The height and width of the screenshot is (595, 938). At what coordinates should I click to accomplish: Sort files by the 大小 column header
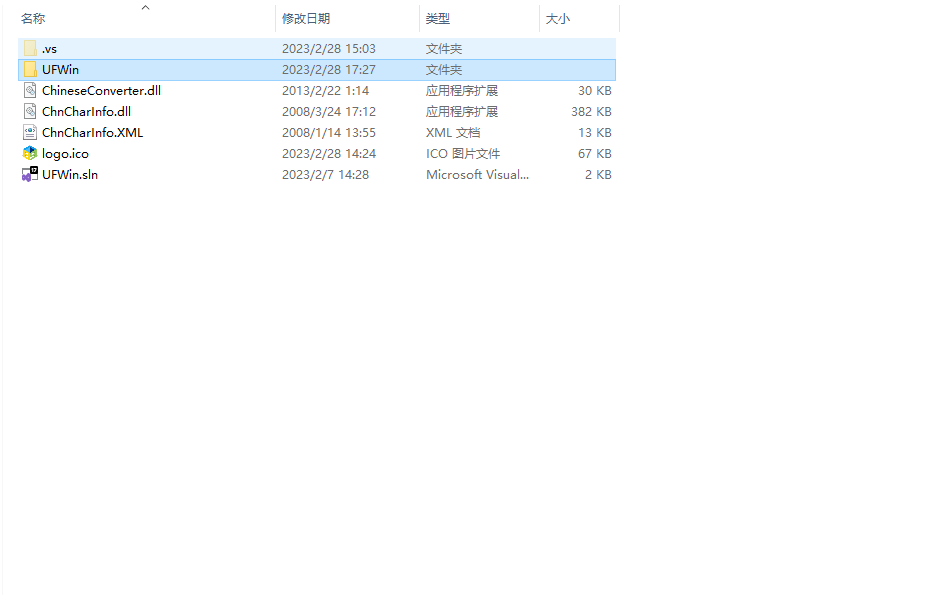click(x=557, y=19)
